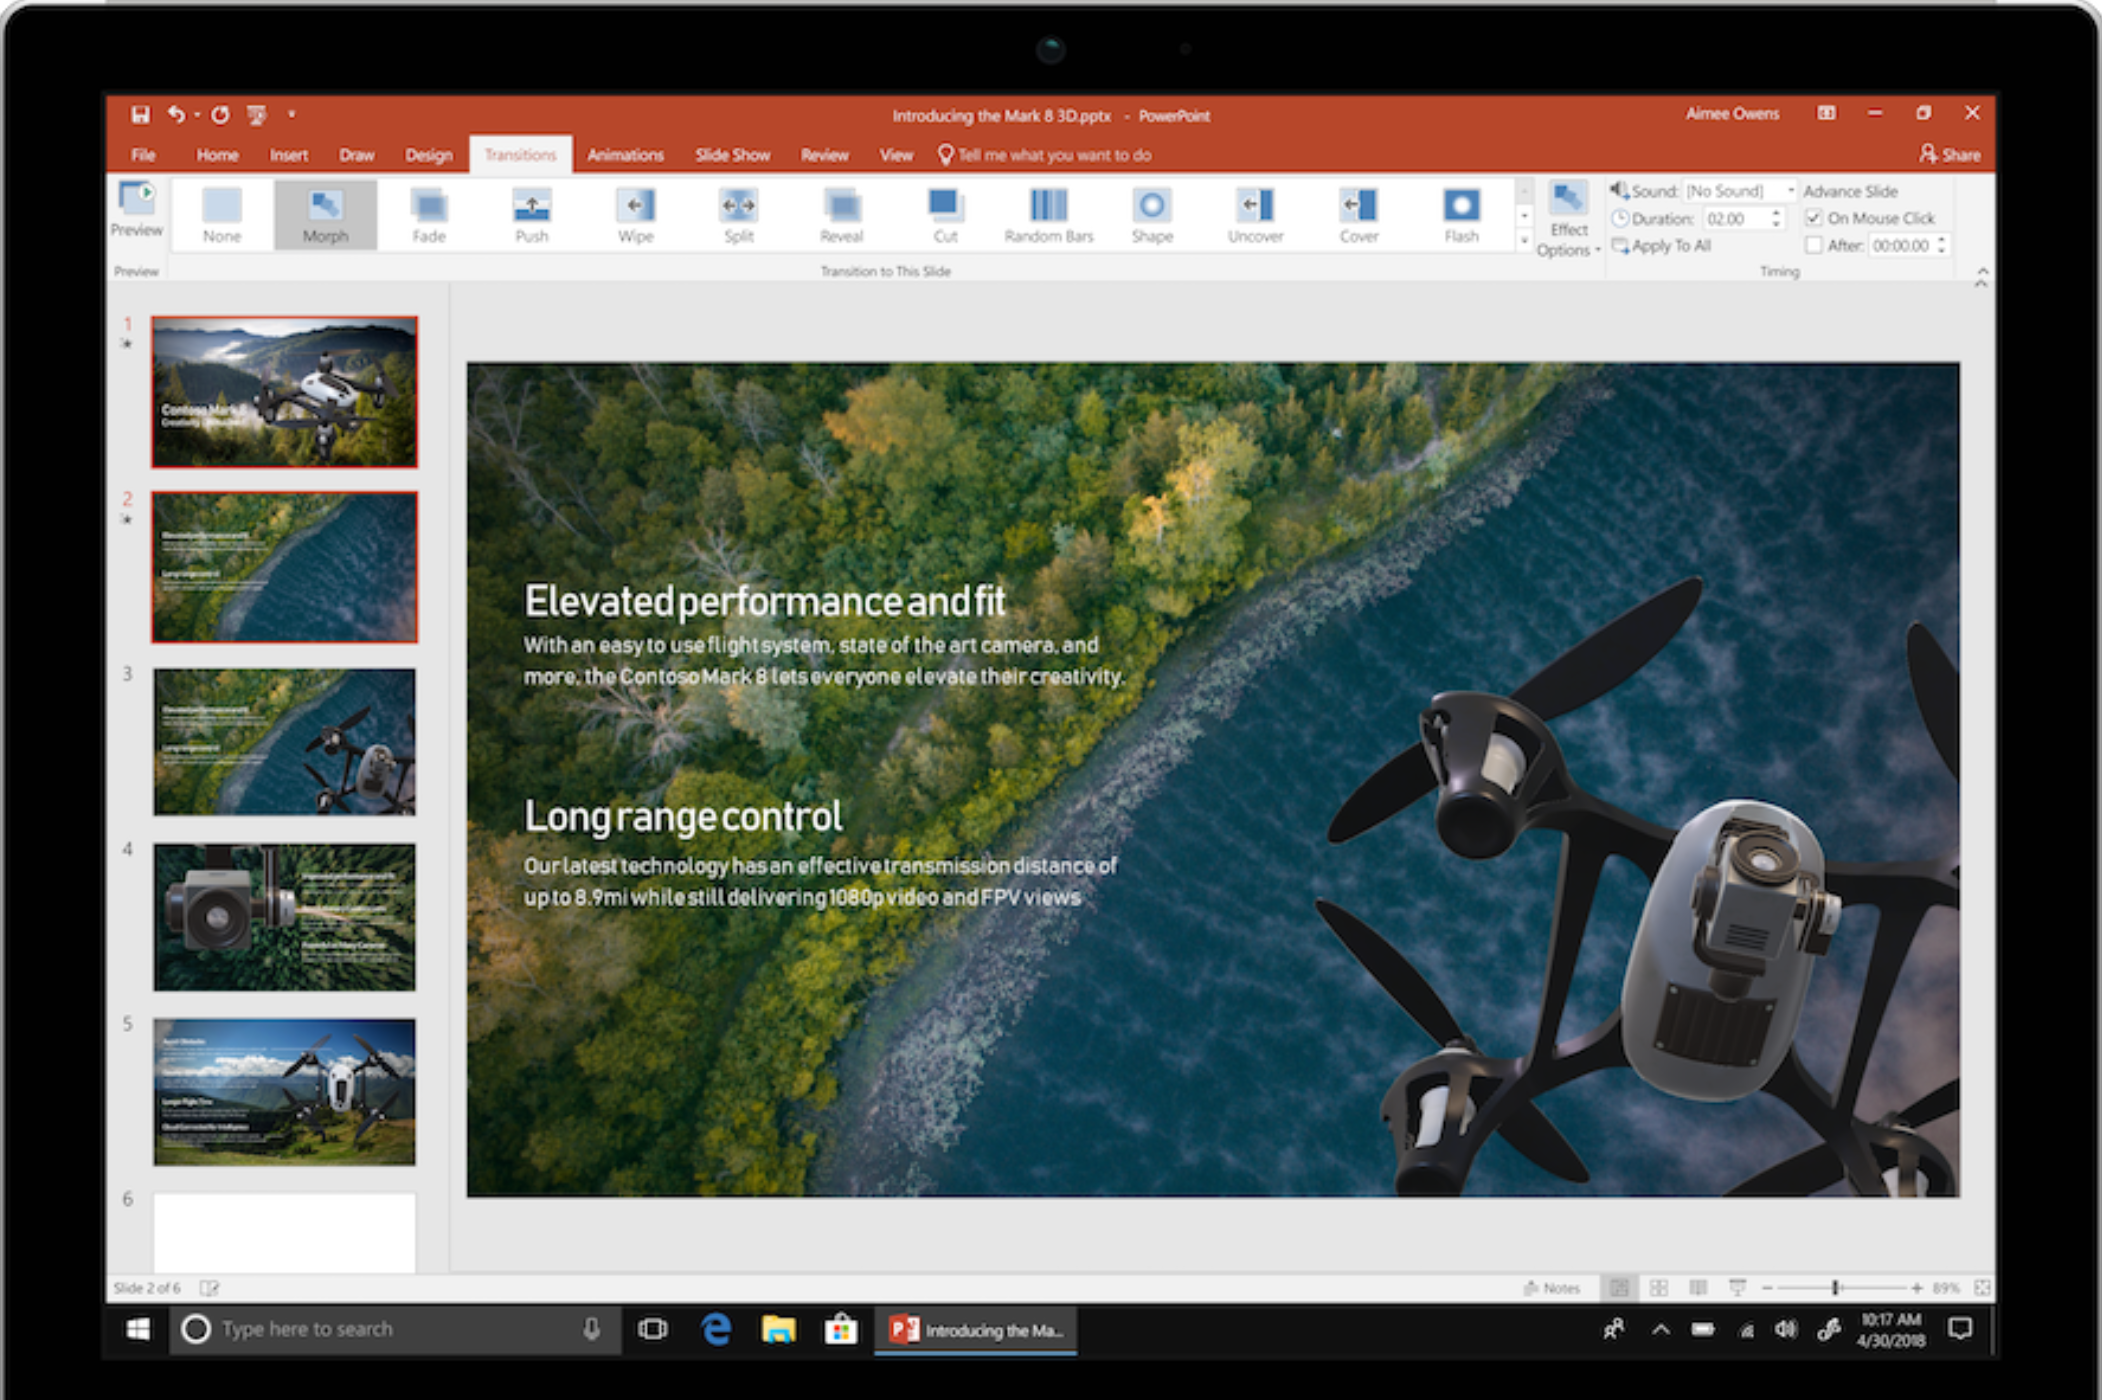Open Windows Start menu

point(138,1329)
